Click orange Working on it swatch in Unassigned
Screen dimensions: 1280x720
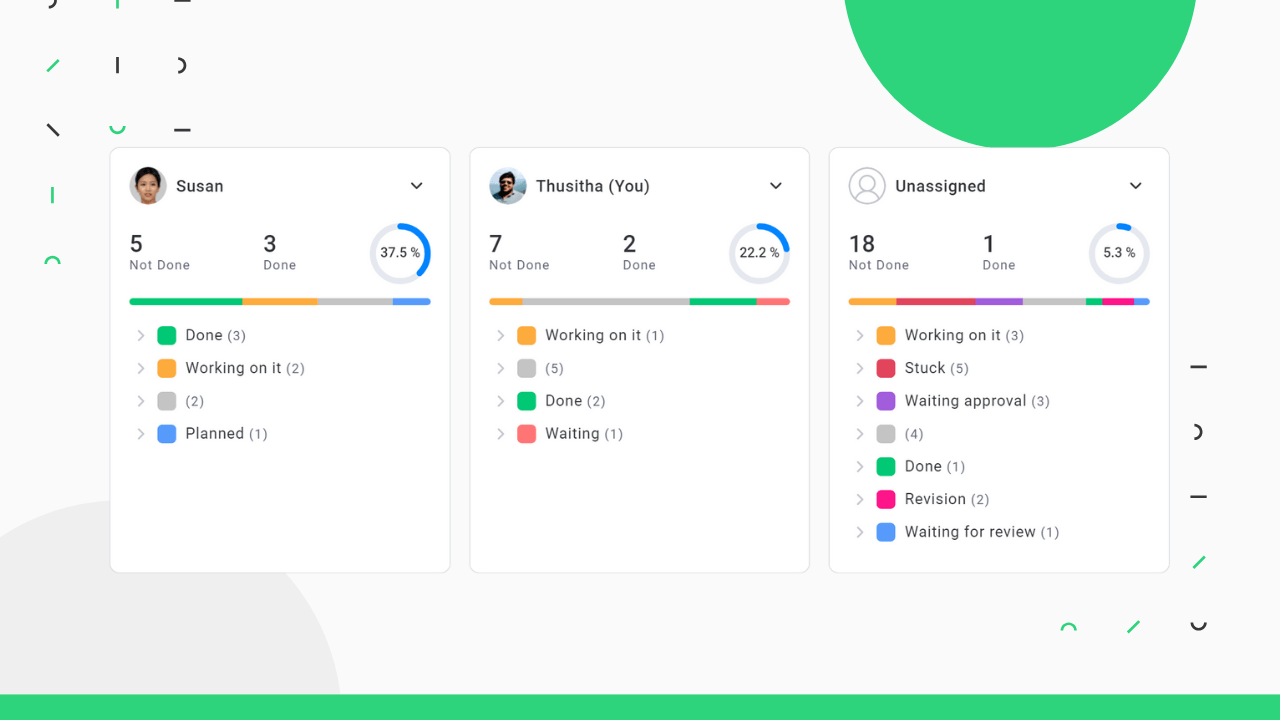click(x=886, y=336)
